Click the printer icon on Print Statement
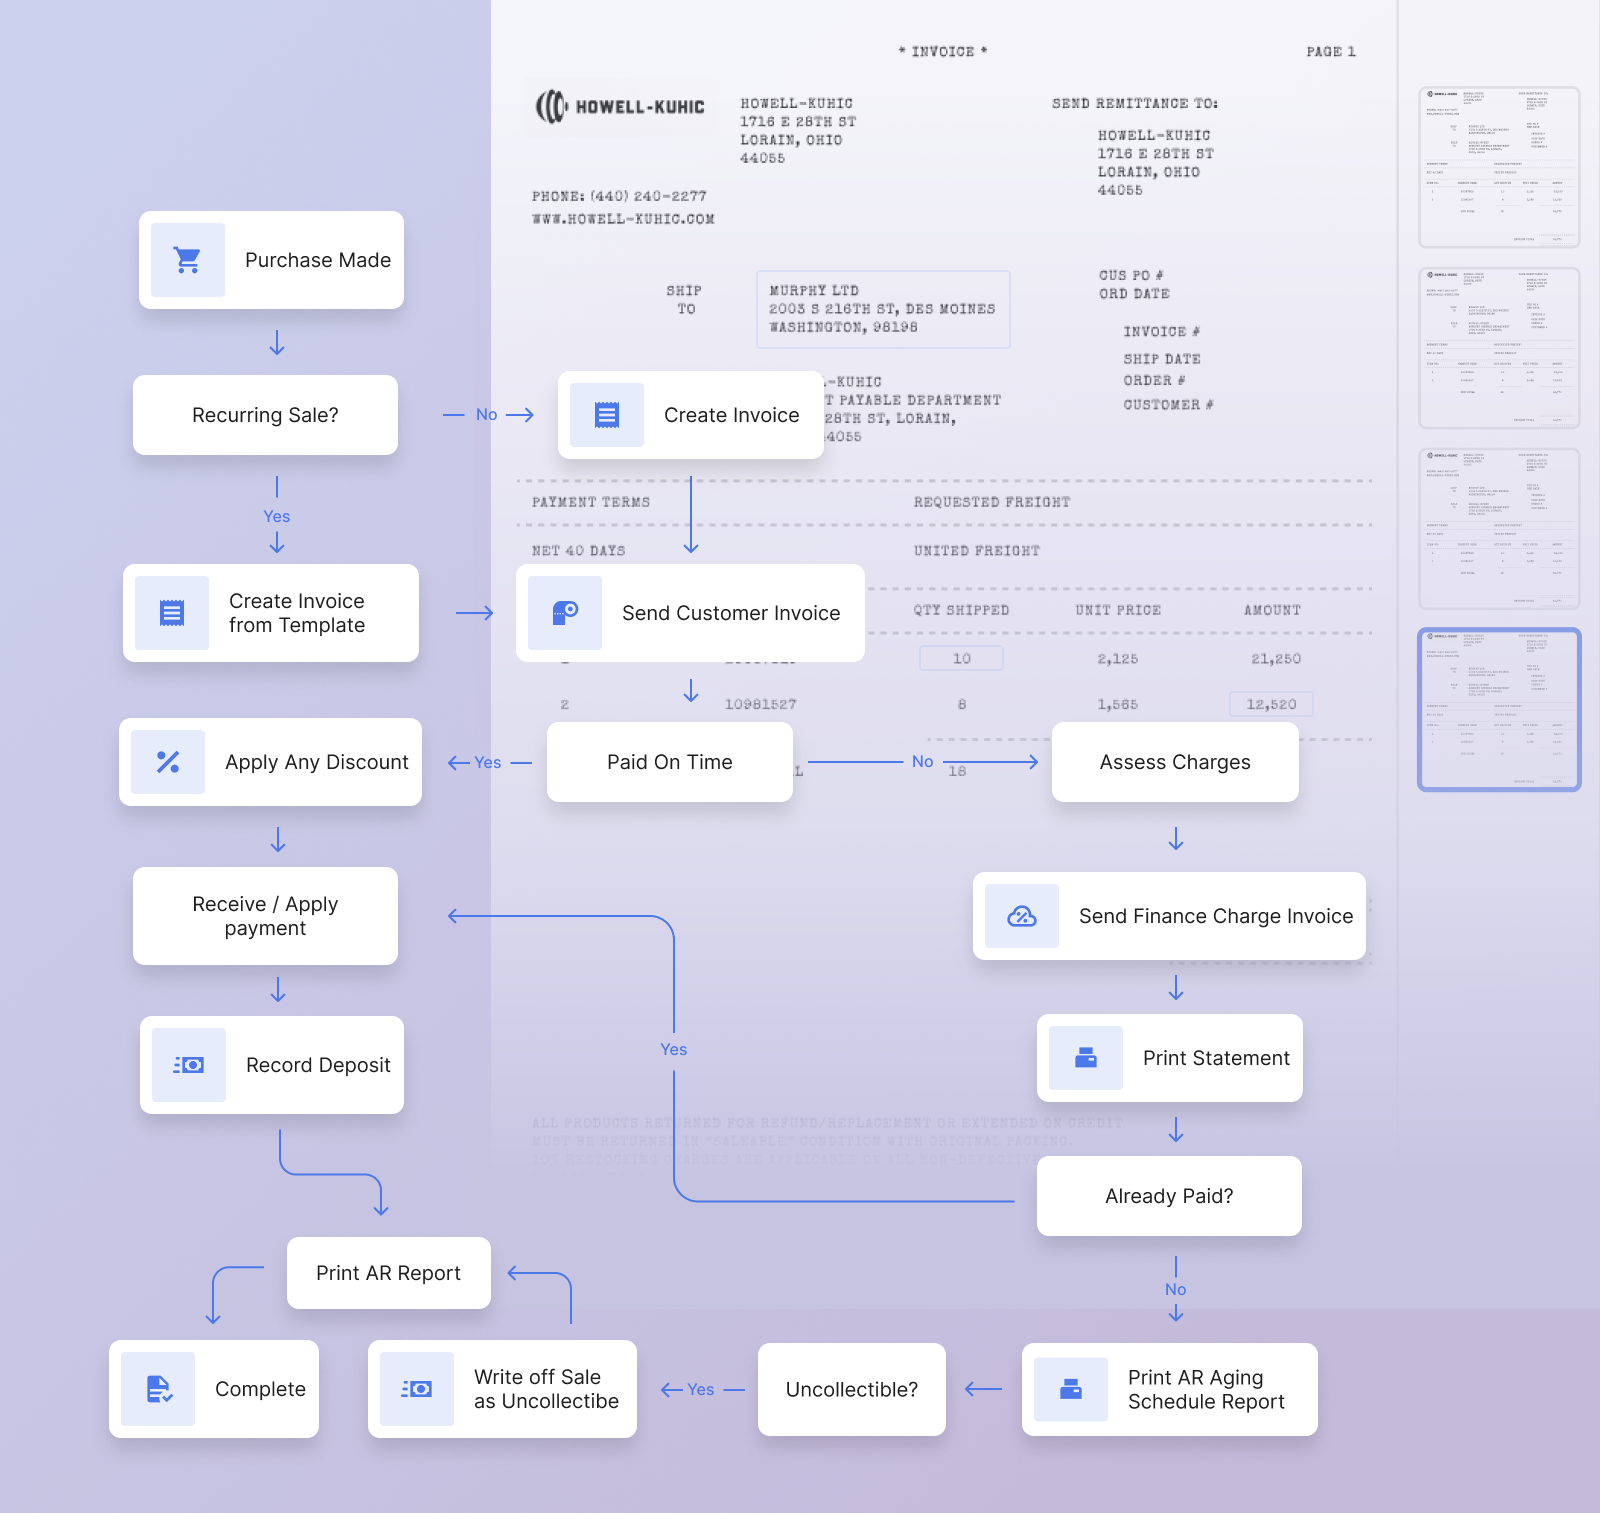Screen dimensions: 1600x1513 (1085, 1058)
